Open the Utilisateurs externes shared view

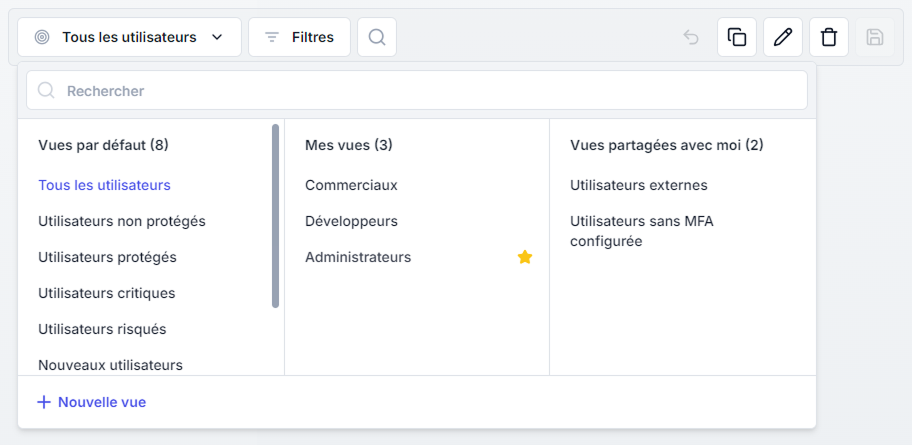[639, 185]
